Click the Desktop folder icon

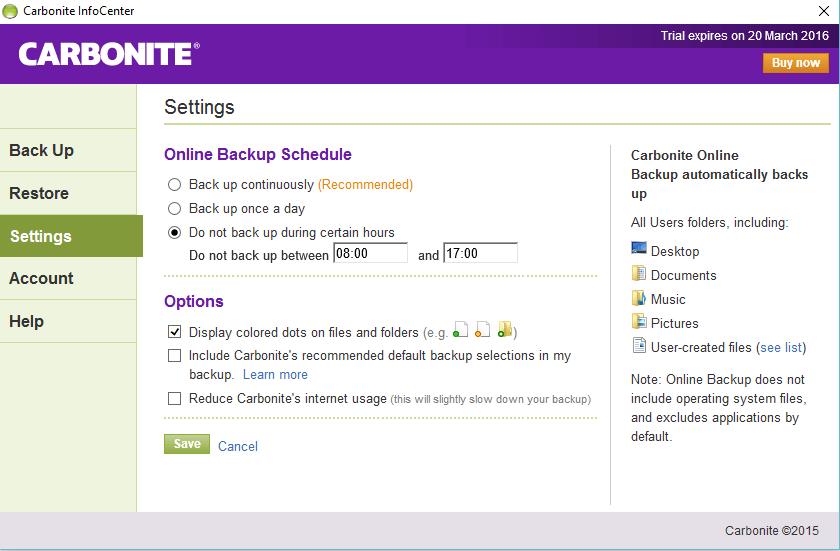pos(639,249)
